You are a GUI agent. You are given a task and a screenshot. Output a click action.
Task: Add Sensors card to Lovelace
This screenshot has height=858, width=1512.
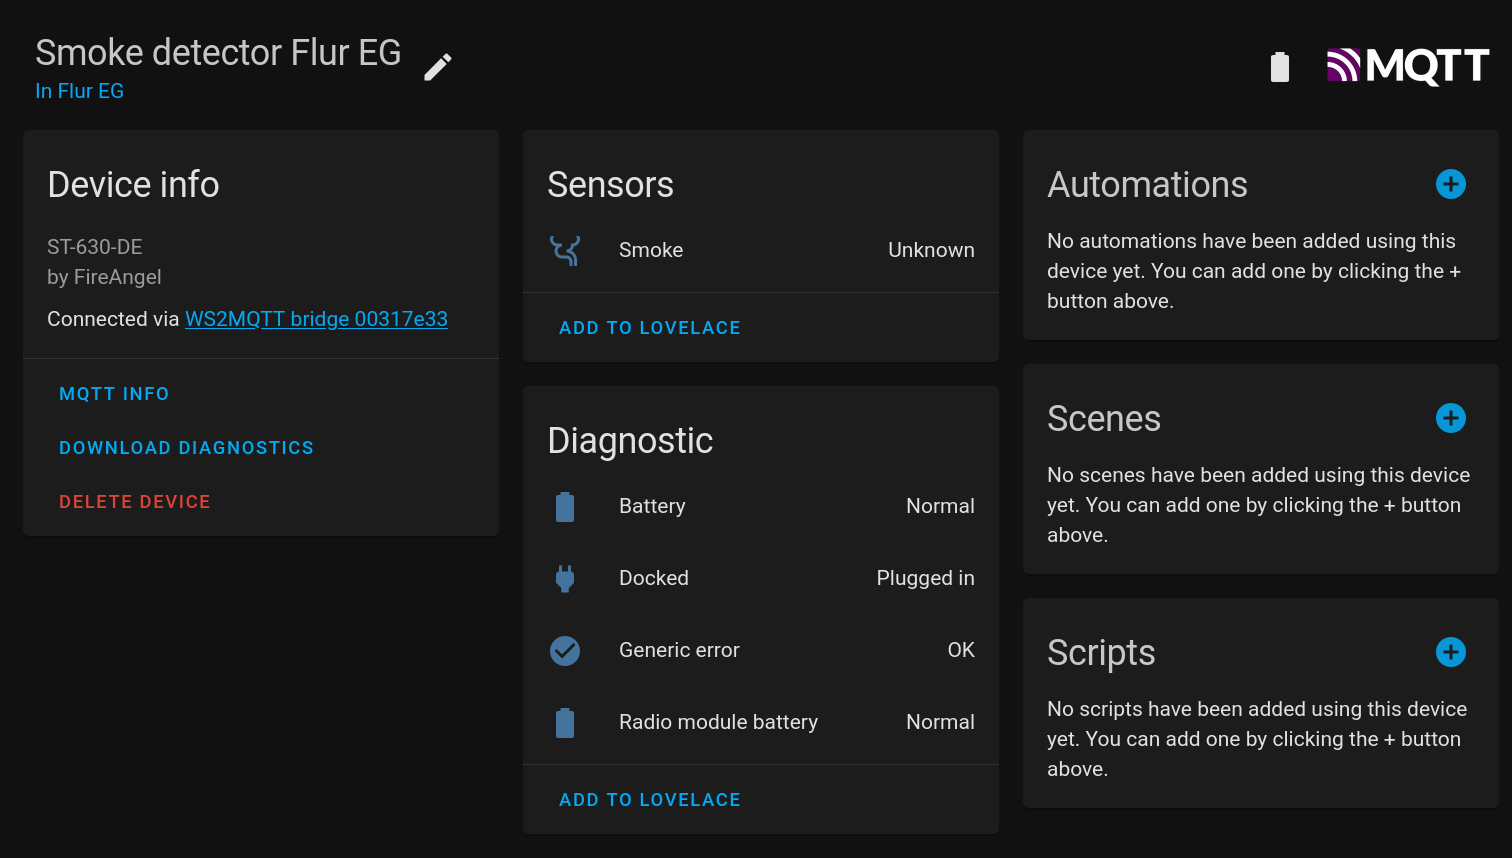(650, 328)
